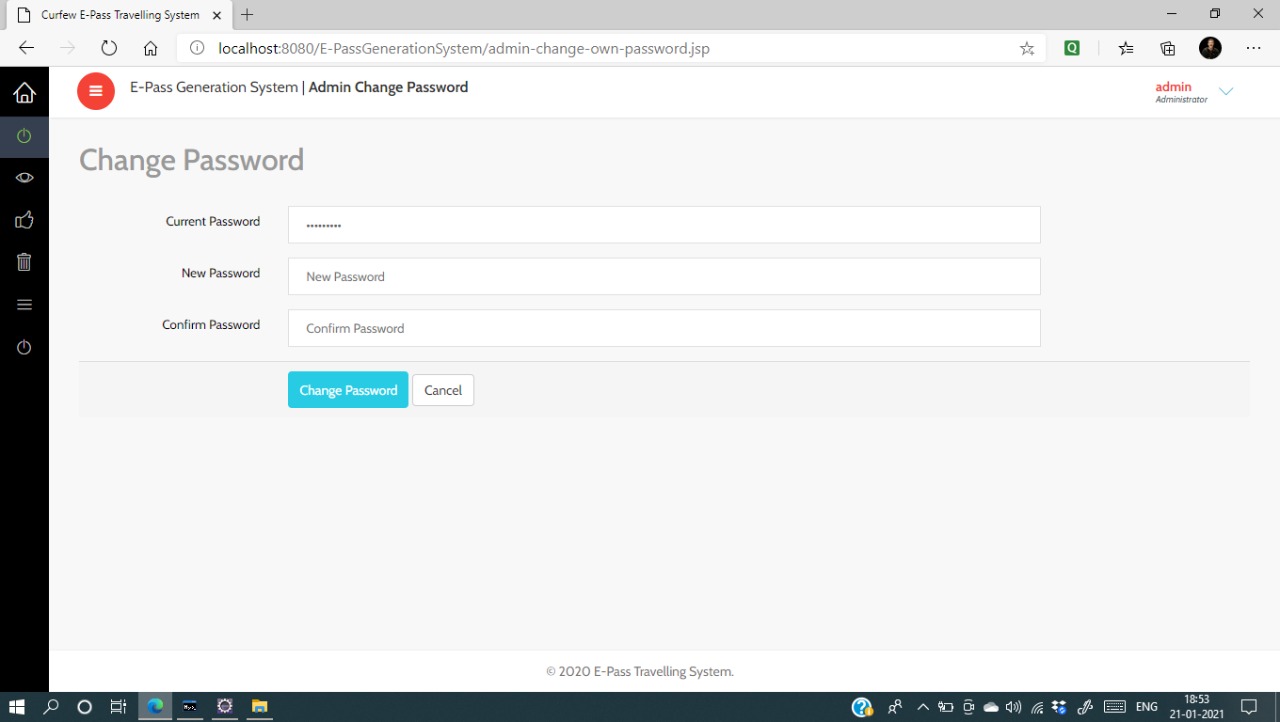This screenshot has height=722, width=1280.
Task: Open a new browser tab
Action: [x=247, y=15]
